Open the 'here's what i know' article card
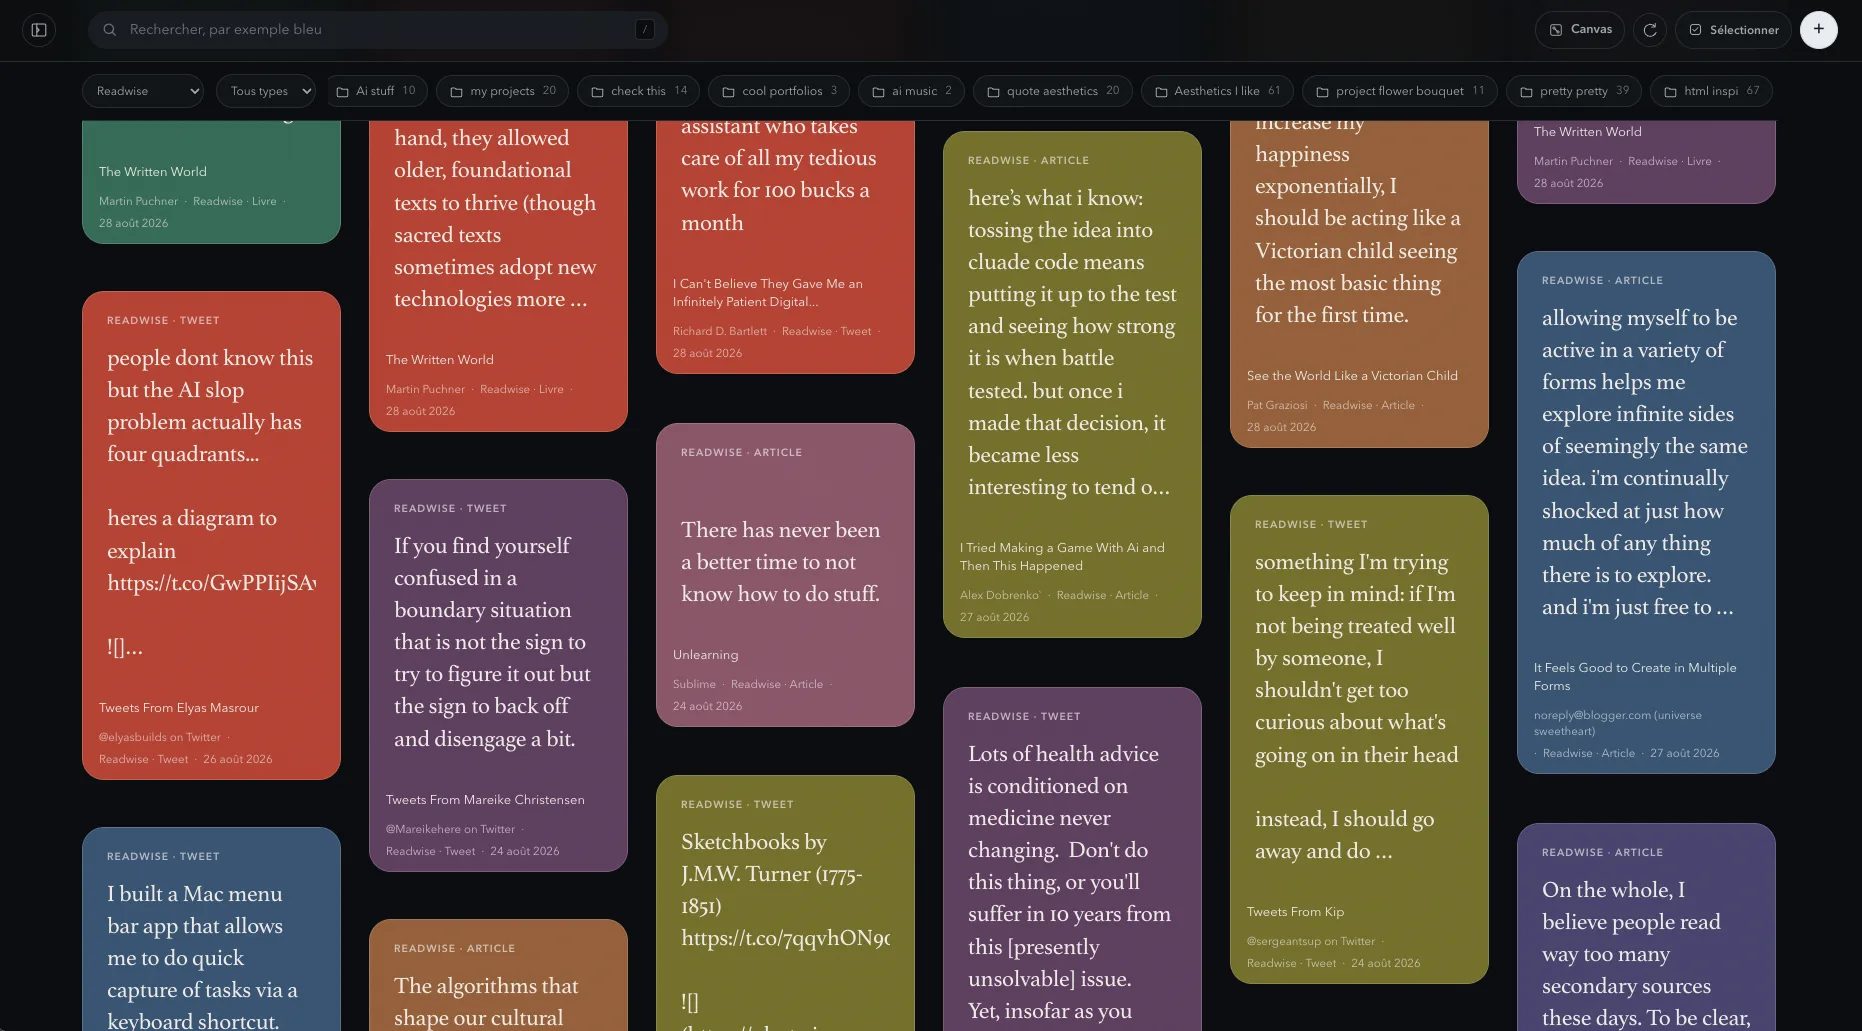This screenshot has width=1862, height=1031. click(x=1072, y=384)
